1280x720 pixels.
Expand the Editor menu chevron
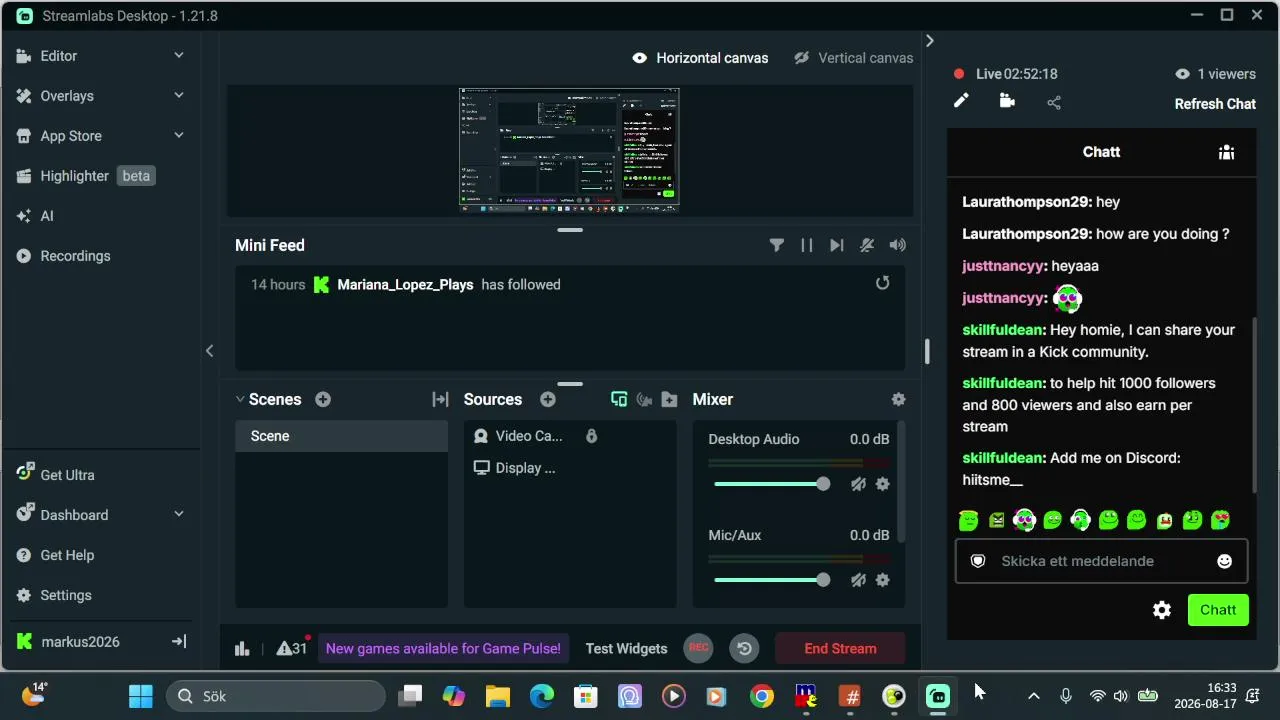179,56
